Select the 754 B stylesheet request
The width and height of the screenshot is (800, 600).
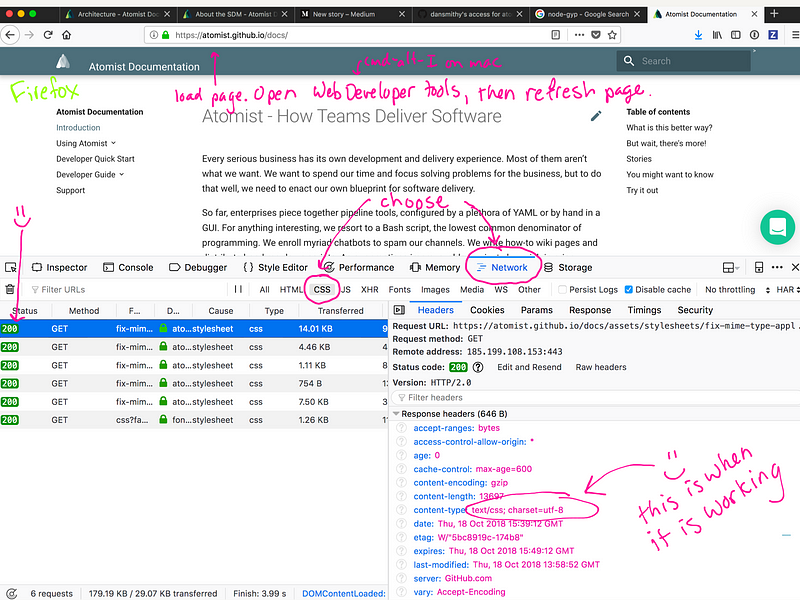pyautogui.click(x=194, y=384)
